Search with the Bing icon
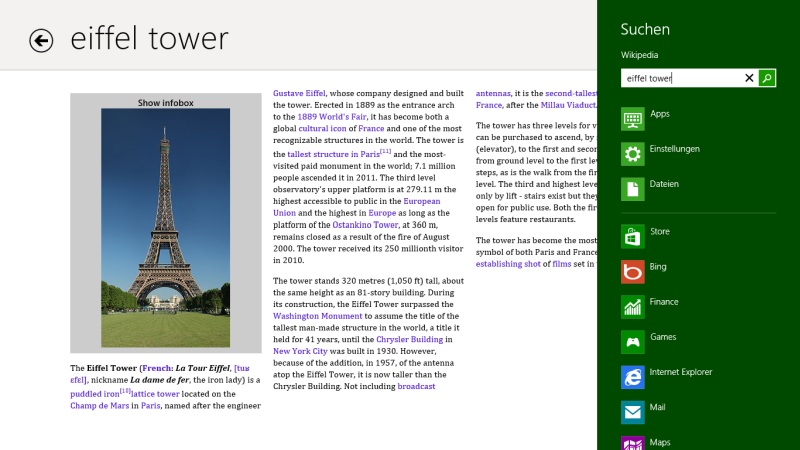Viewport: 800px width, 450px height. [x=633, y=272]
